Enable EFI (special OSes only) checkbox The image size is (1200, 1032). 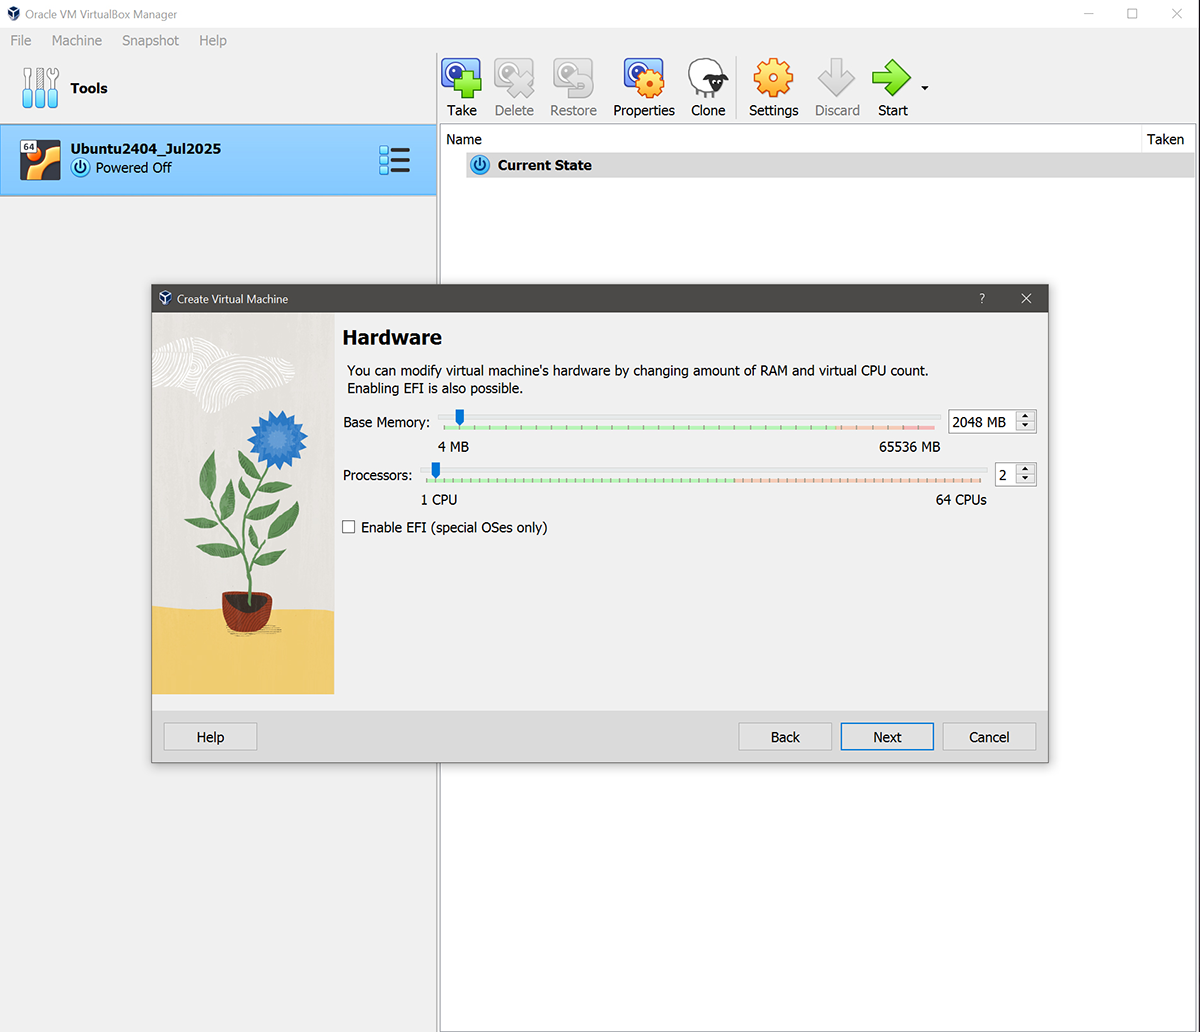[x=349, y=527]
